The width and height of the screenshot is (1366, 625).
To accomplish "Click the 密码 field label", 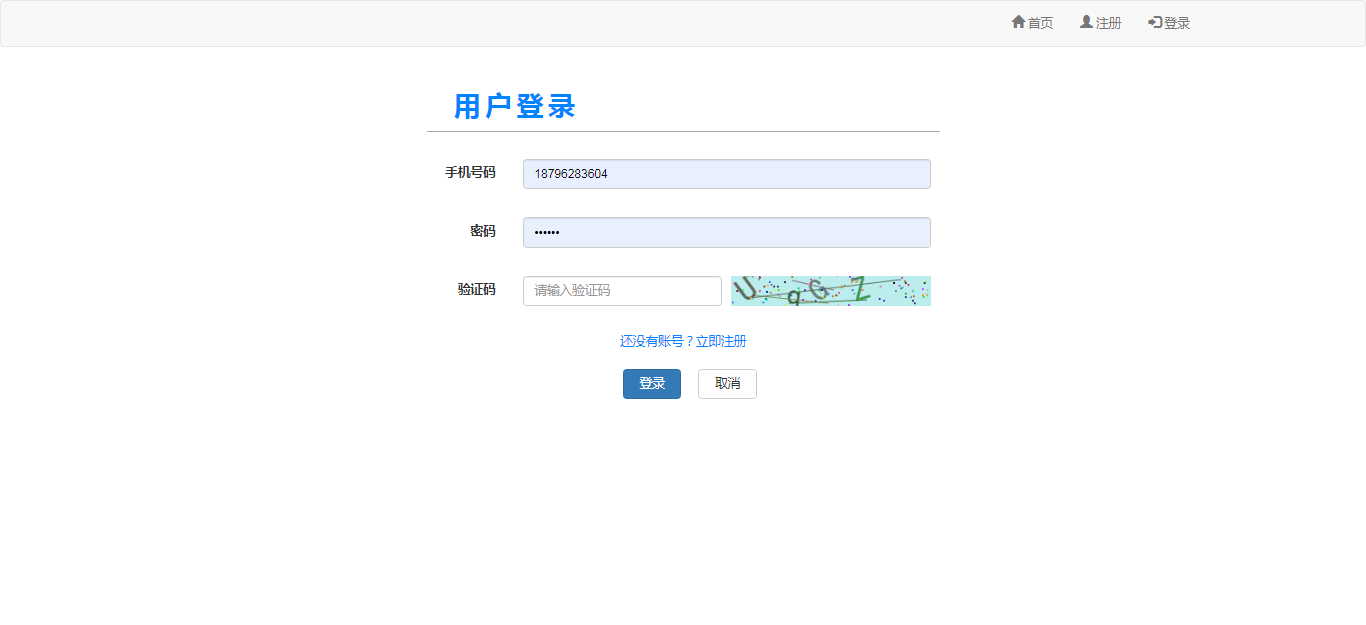I will pos(482,231).
